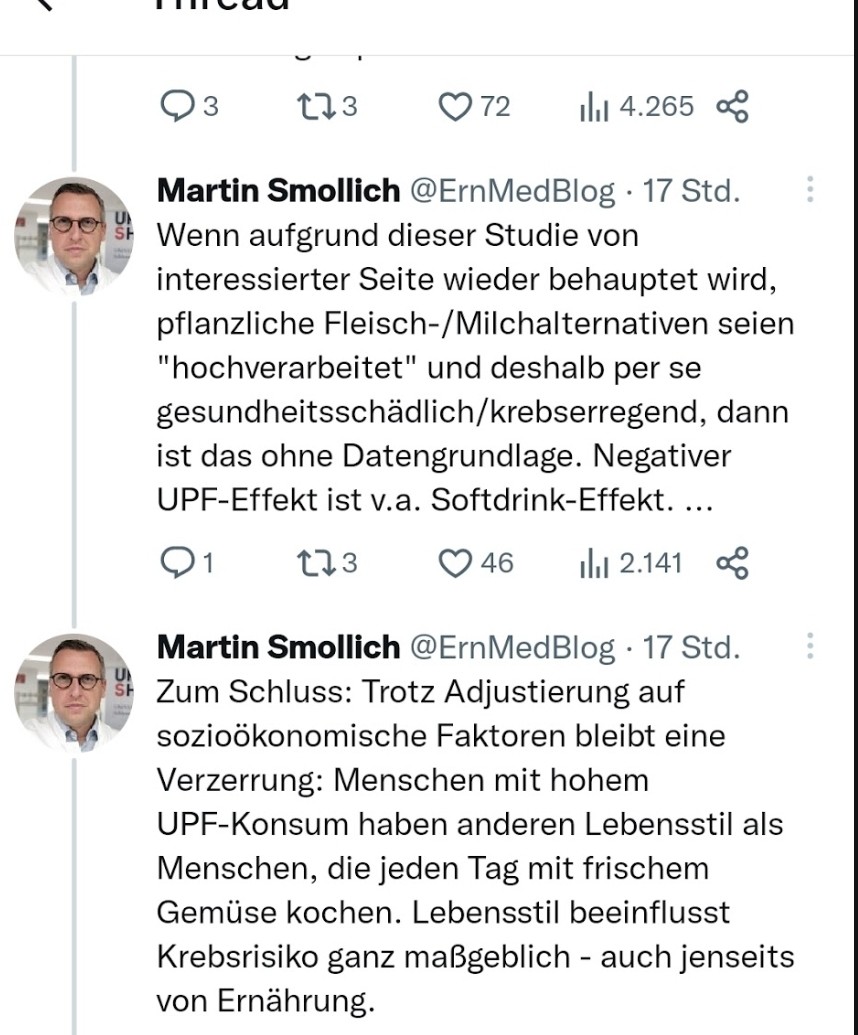Open profile avatar on 'Zum Schluss' tweet
858x1035 pixels.
[72, 692]
